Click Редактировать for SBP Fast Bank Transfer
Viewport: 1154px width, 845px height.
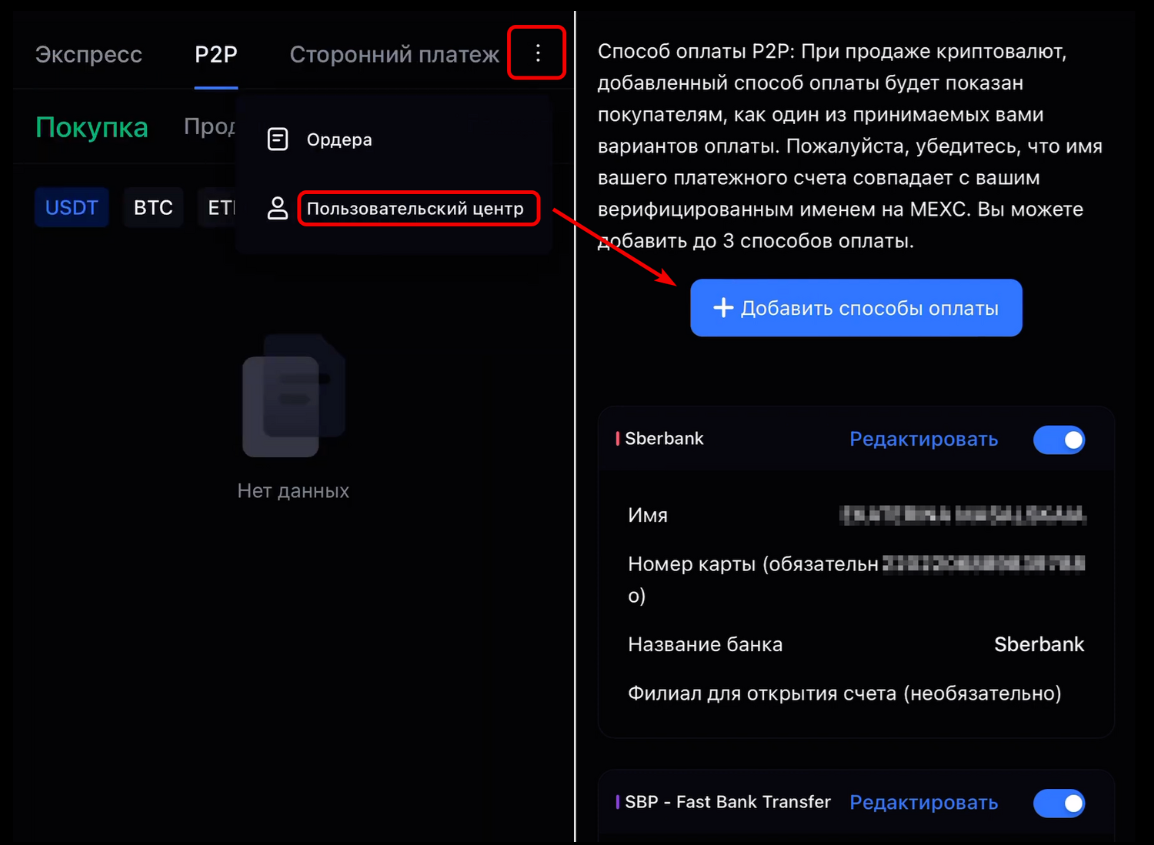[923, 803]
